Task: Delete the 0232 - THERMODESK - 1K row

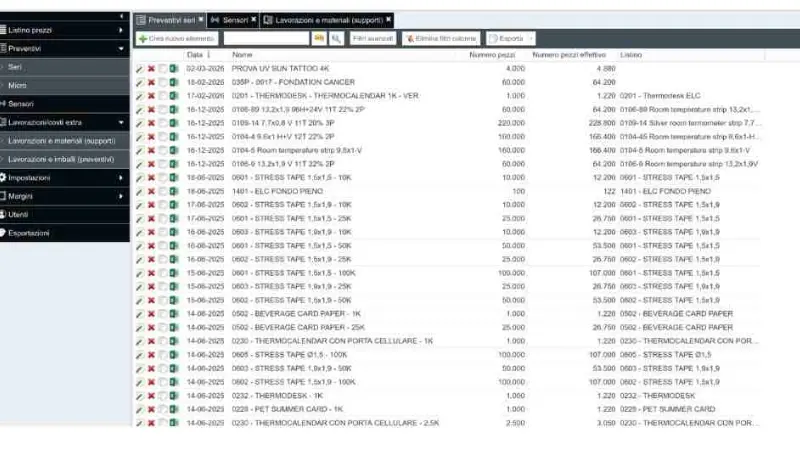Action: click(151, 396)
